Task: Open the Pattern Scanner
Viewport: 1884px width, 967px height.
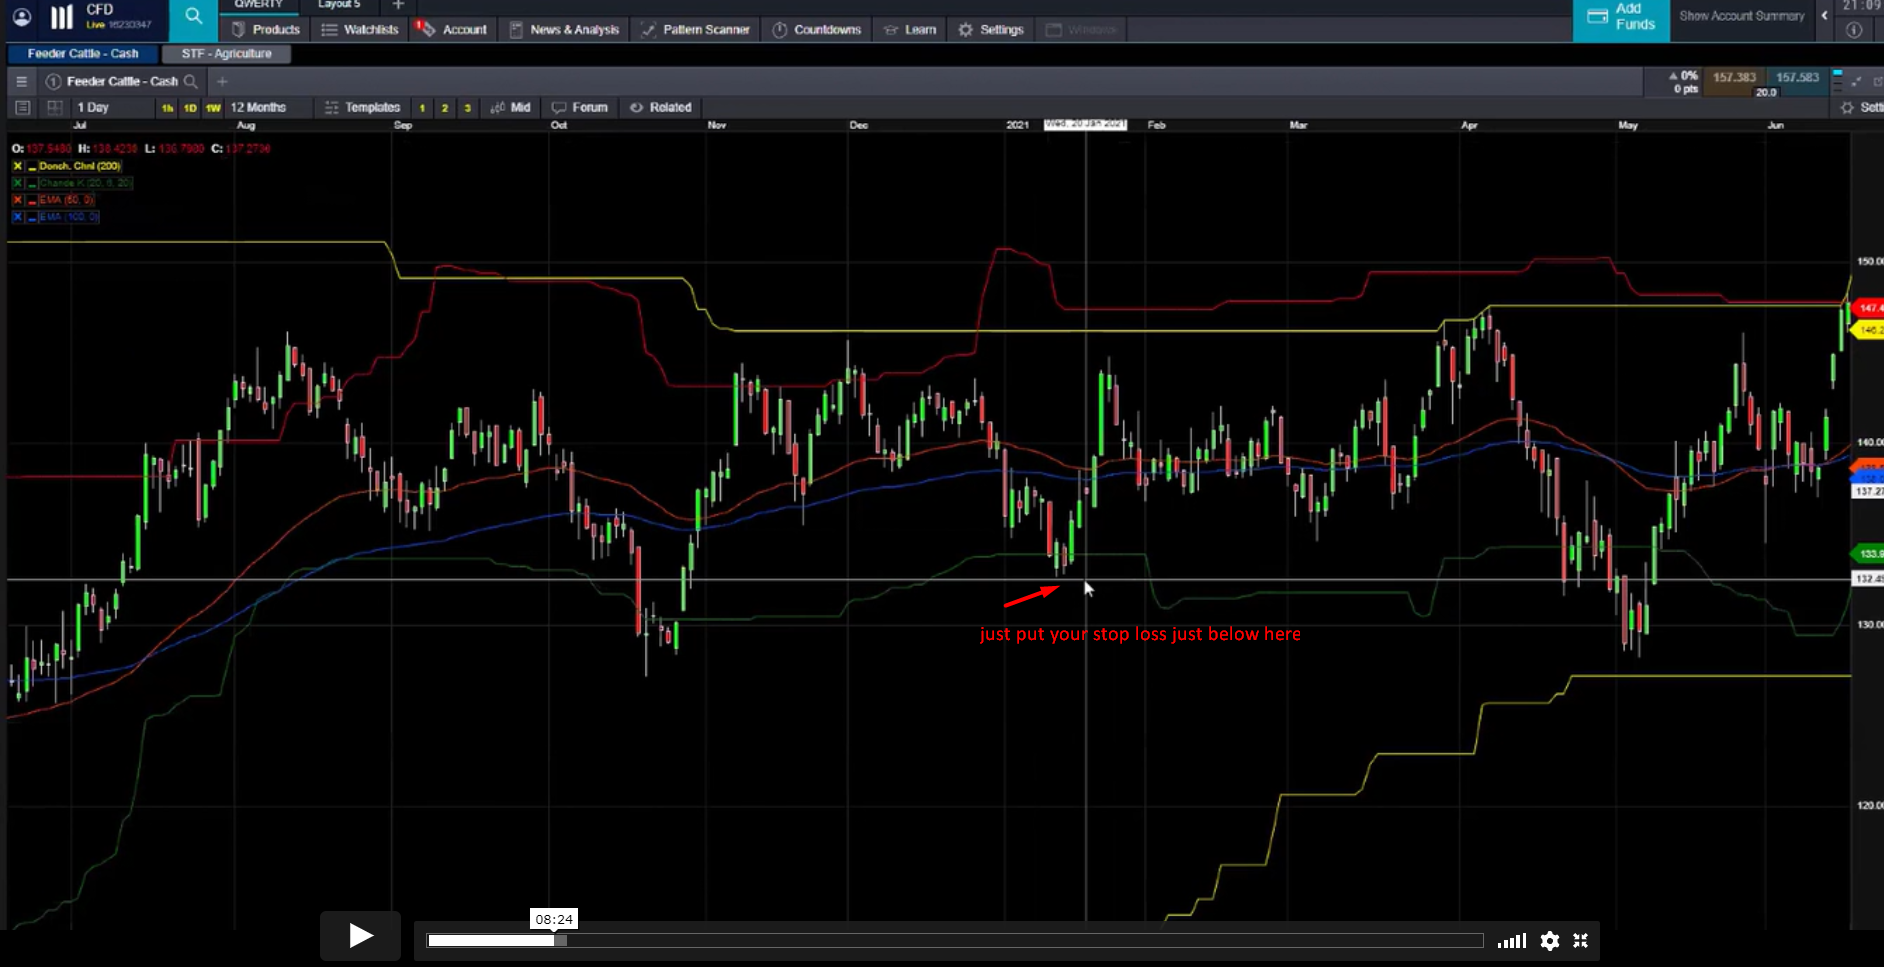Action: point(696,30)
